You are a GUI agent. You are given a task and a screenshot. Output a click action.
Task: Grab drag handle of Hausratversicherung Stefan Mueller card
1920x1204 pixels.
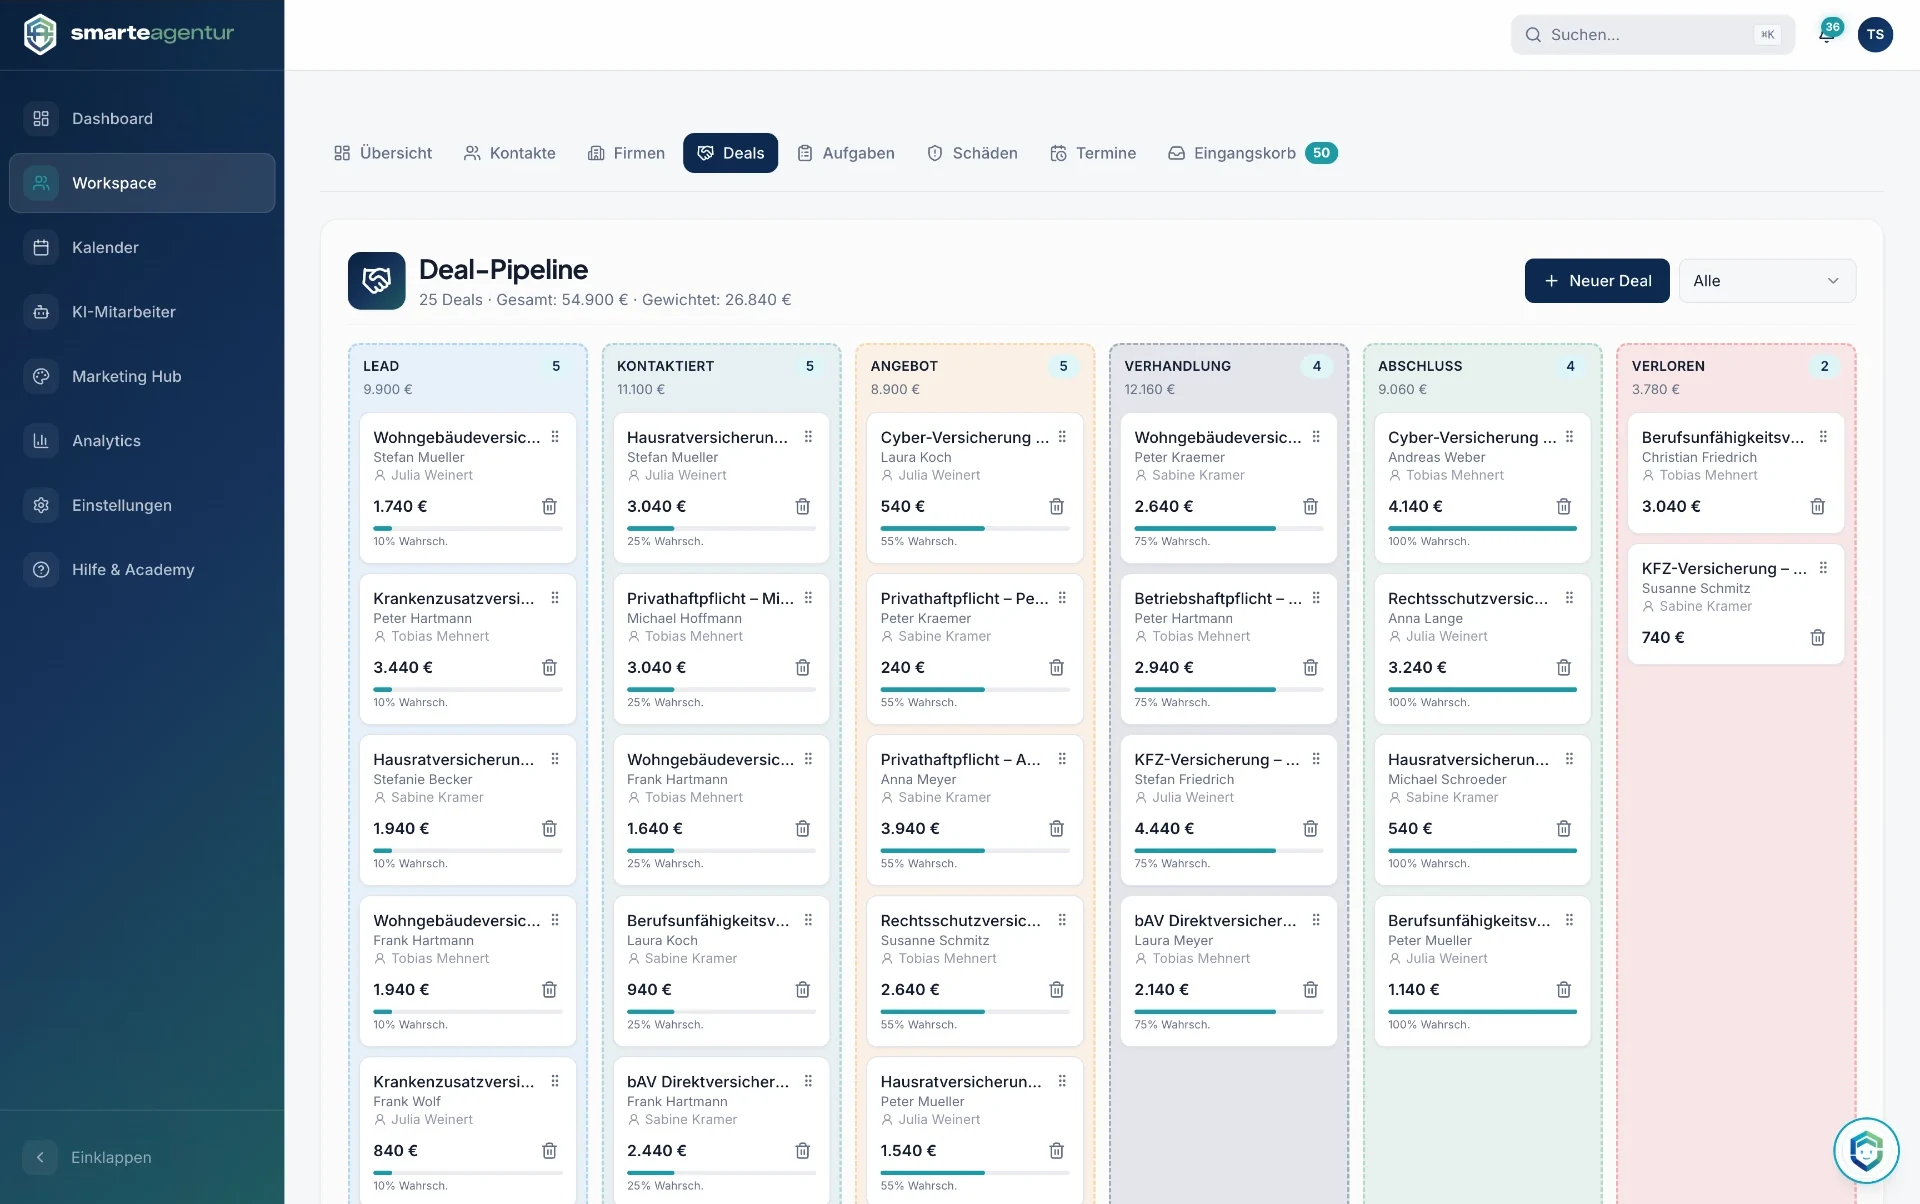[x=808, y=437]
